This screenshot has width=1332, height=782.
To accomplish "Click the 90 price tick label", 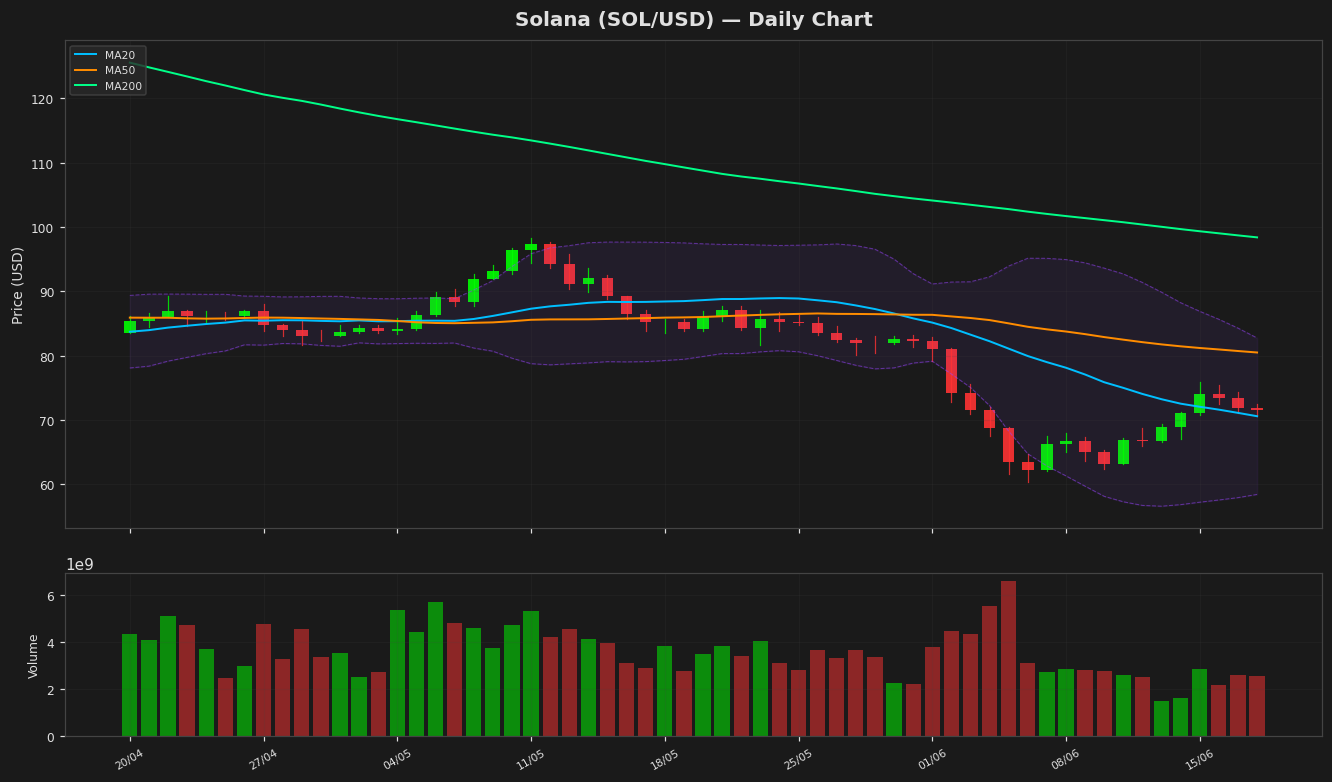I will point(46,292).
